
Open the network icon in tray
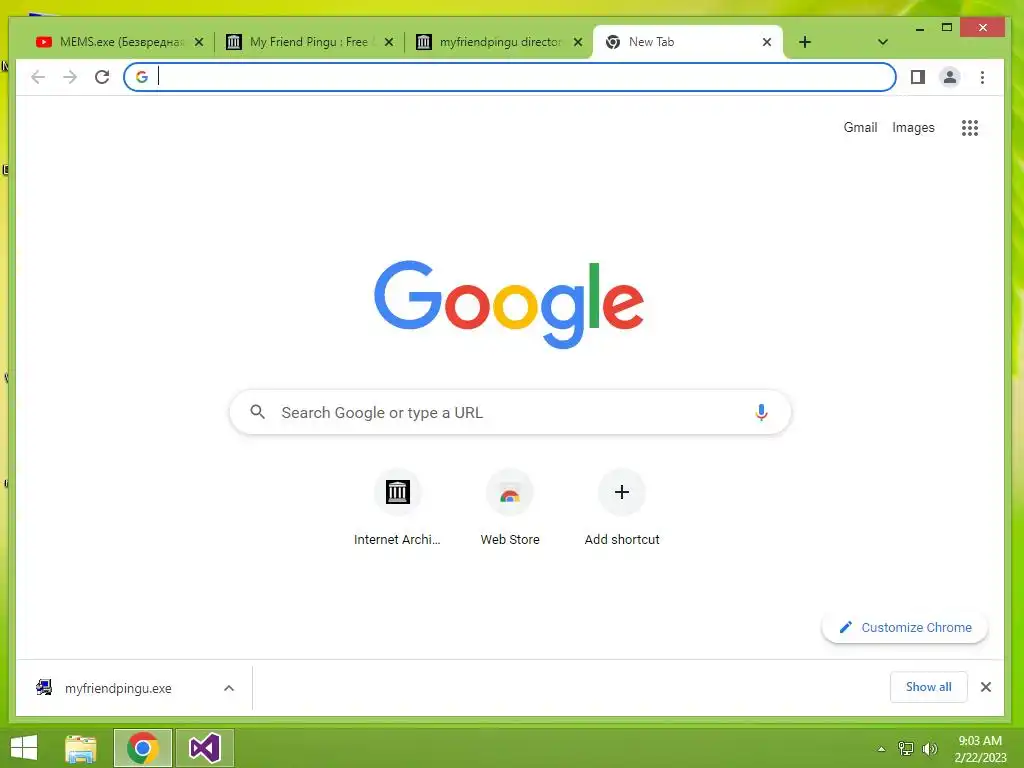coord(906,748)
